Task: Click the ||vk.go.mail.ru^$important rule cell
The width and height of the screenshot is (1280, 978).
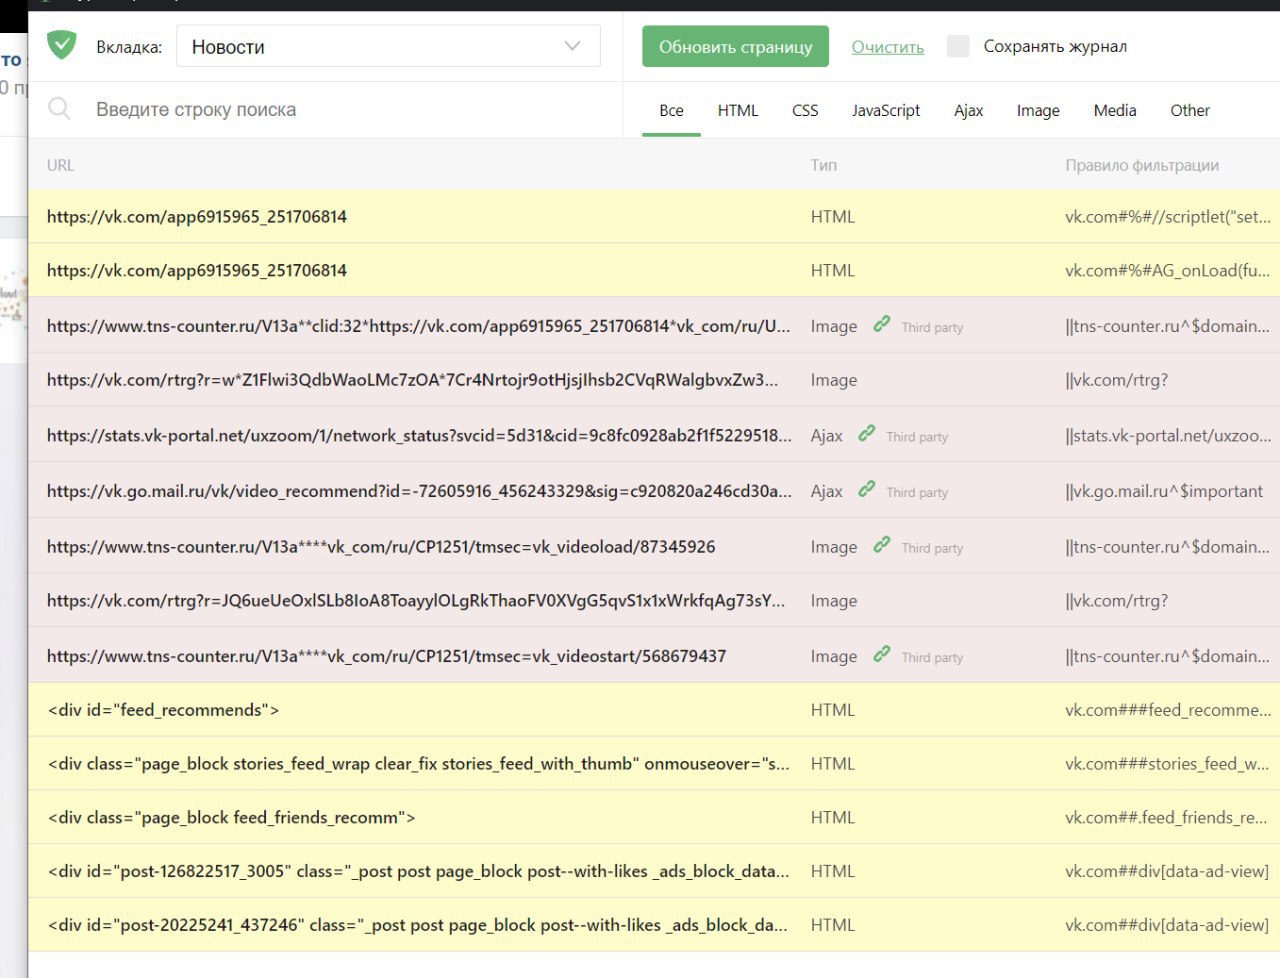Action: [1164, 491]
